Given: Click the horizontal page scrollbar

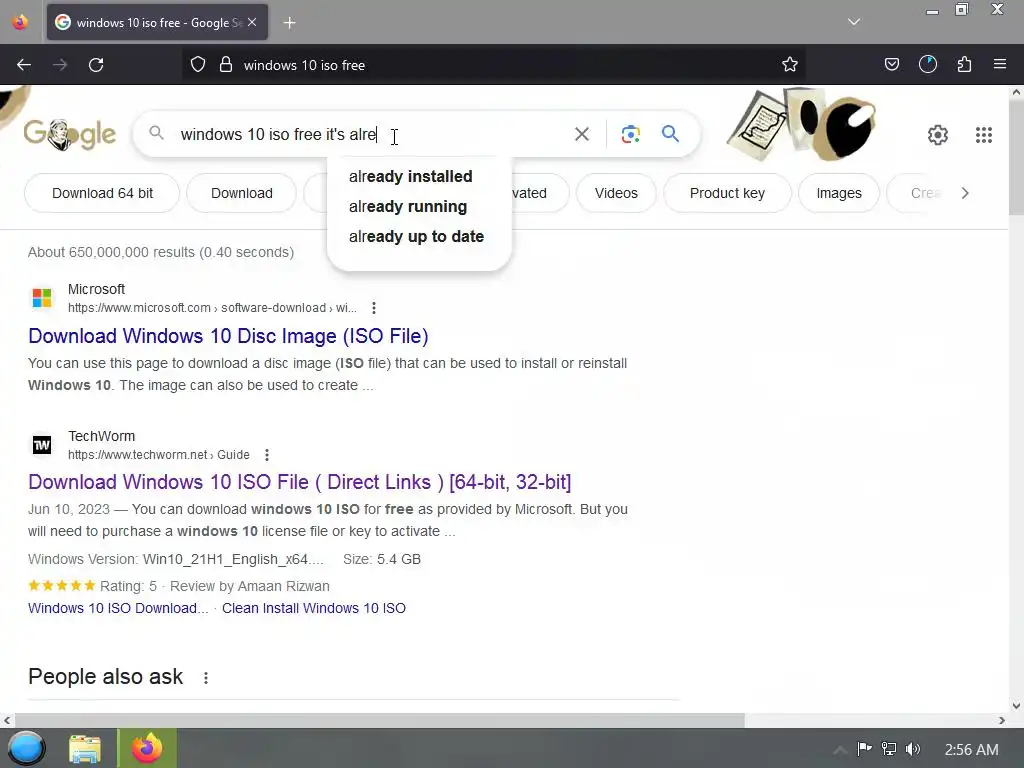Looking at the screenshot, I should (379, 720).
